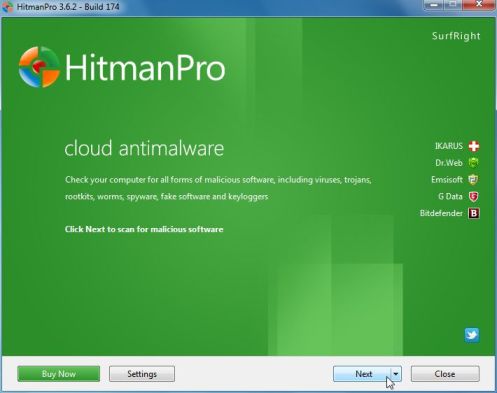
Task: Click the title bar HitmanPro app icon
Action: tap(7, 7)
